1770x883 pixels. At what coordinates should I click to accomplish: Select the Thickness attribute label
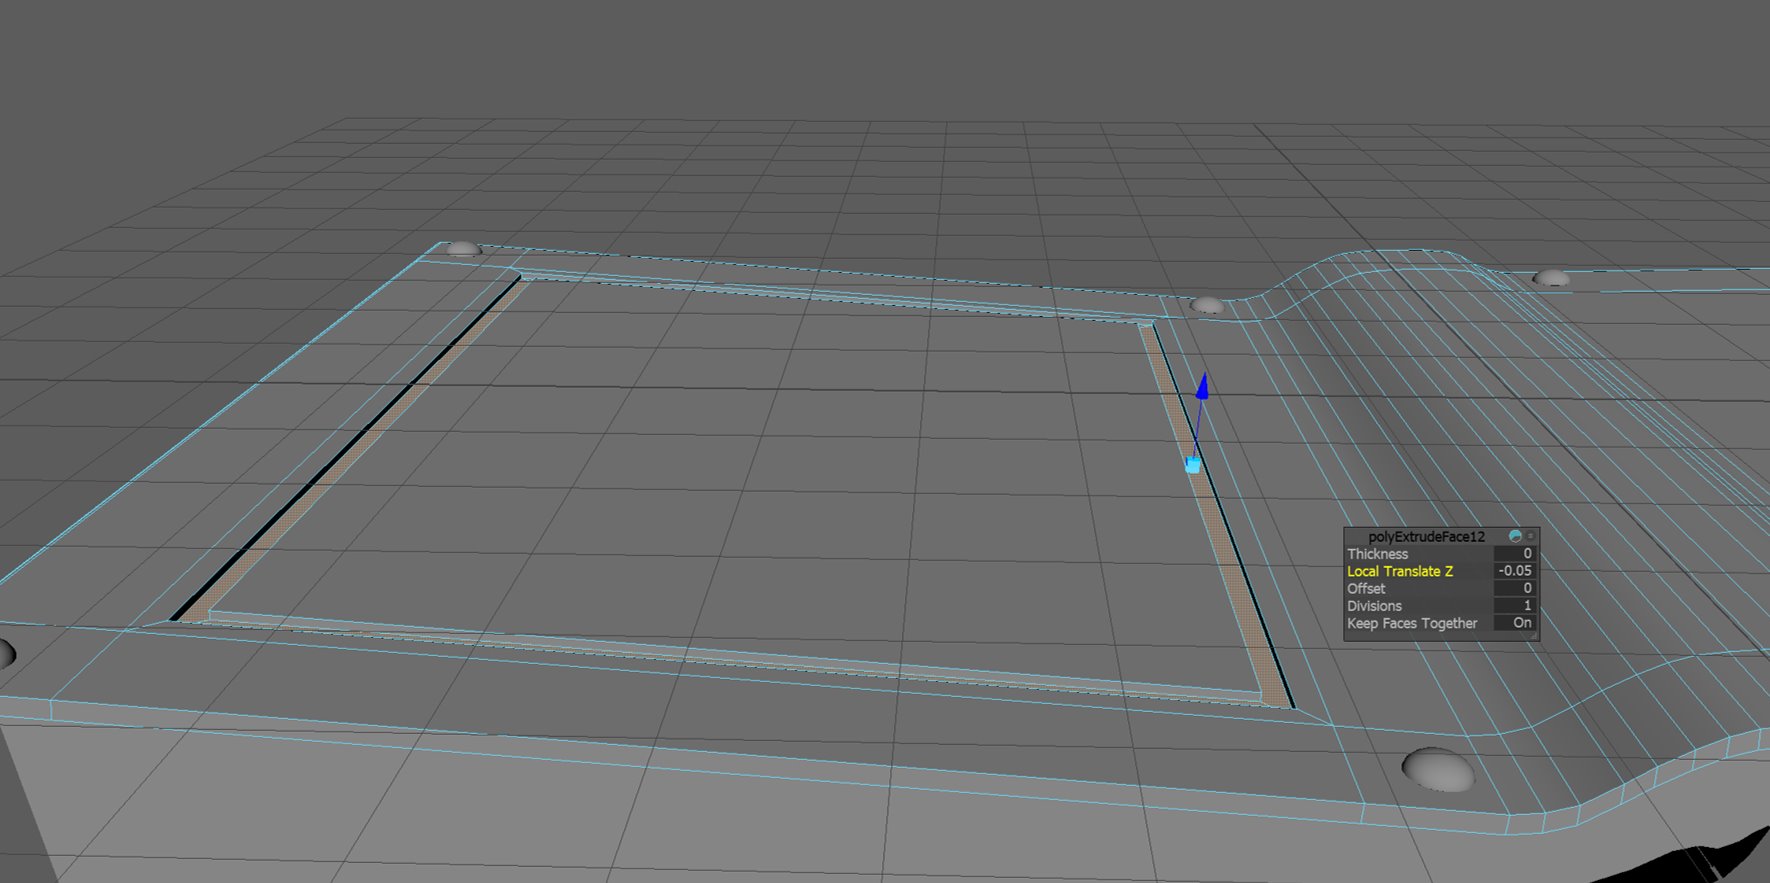[1377, 554]
